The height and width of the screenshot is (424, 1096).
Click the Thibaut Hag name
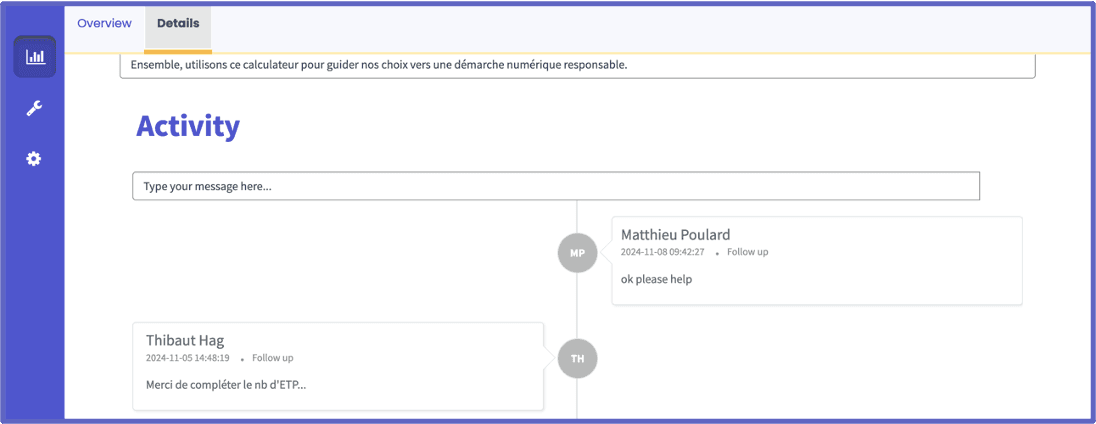(x=185, y=340)
